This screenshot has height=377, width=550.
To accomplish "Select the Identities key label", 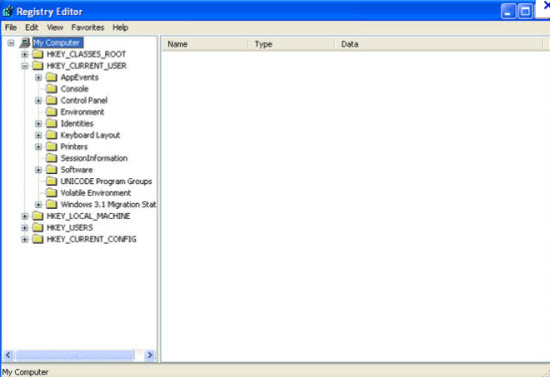I will (x=77, y=124).
